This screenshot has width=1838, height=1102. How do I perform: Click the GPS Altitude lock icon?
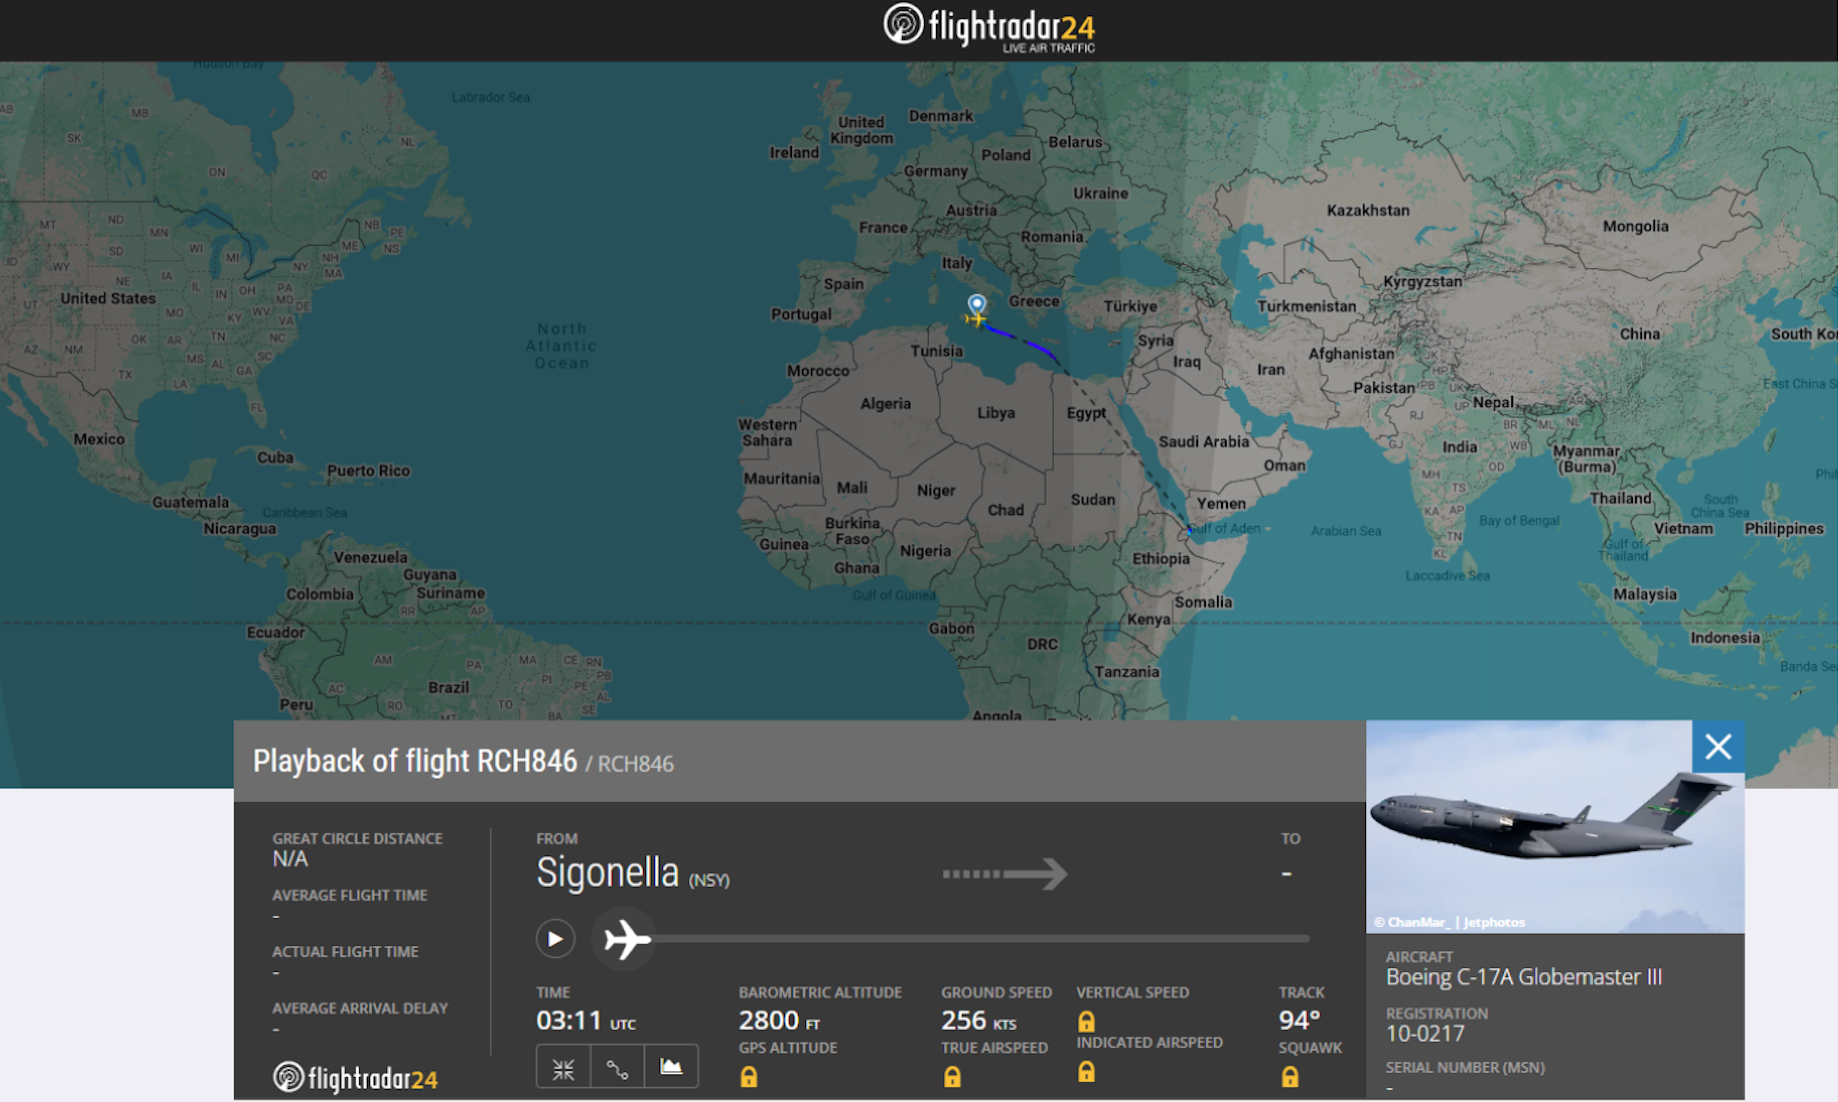coord(749,1076)
